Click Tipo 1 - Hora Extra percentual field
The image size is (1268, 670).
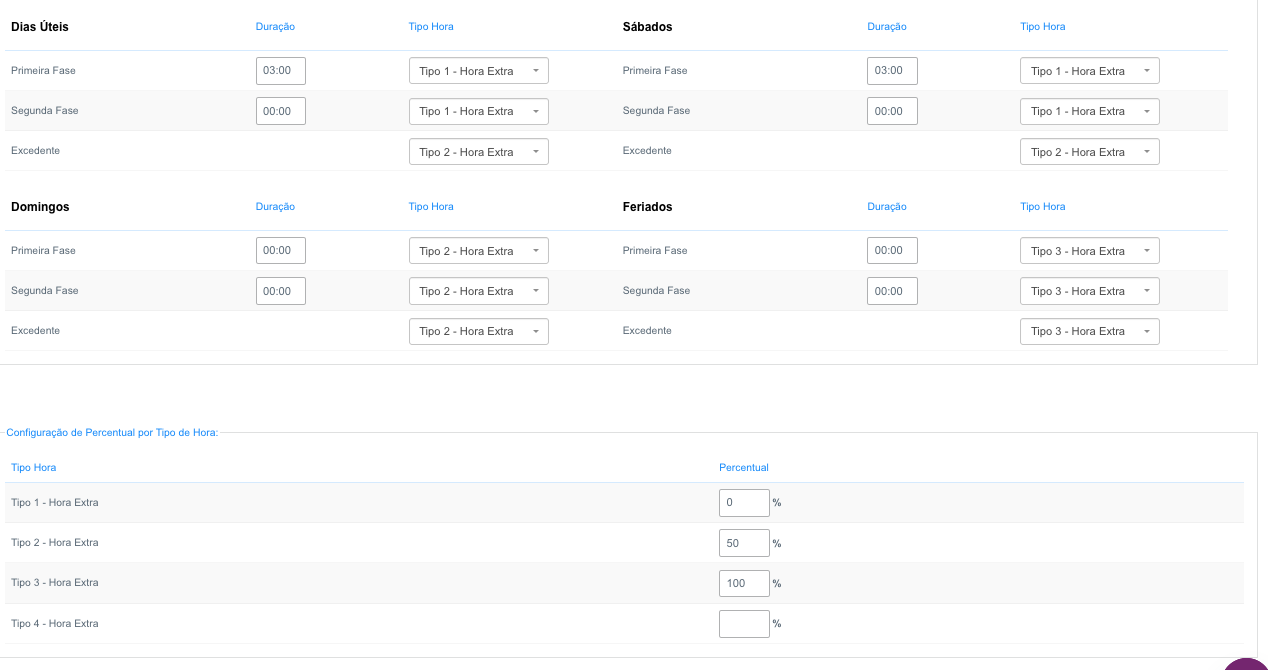click(744, 503)
